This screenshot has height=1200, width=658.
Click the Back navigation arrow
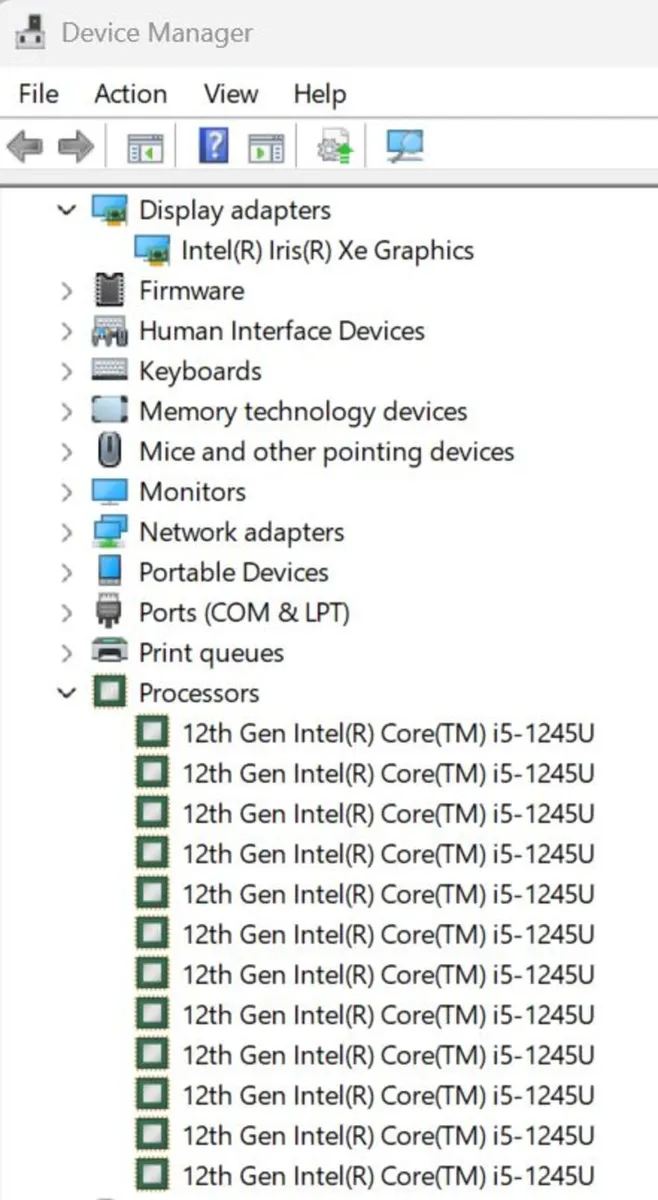[x=25, y=145]
